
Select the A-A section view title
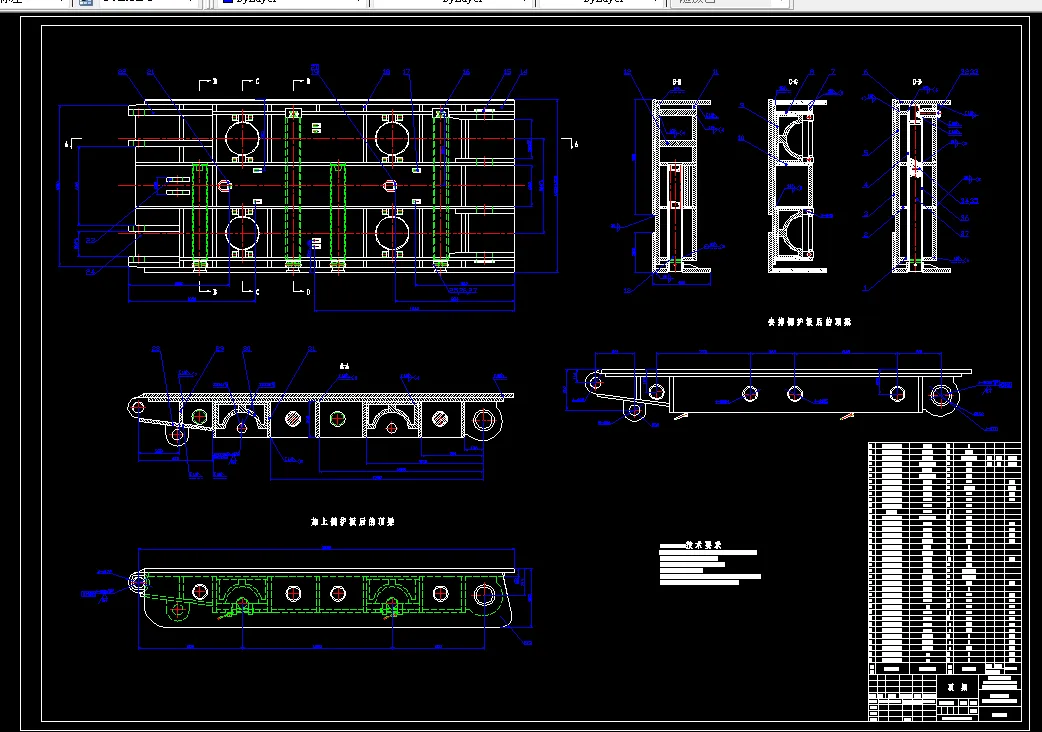(x=344, y=366)
